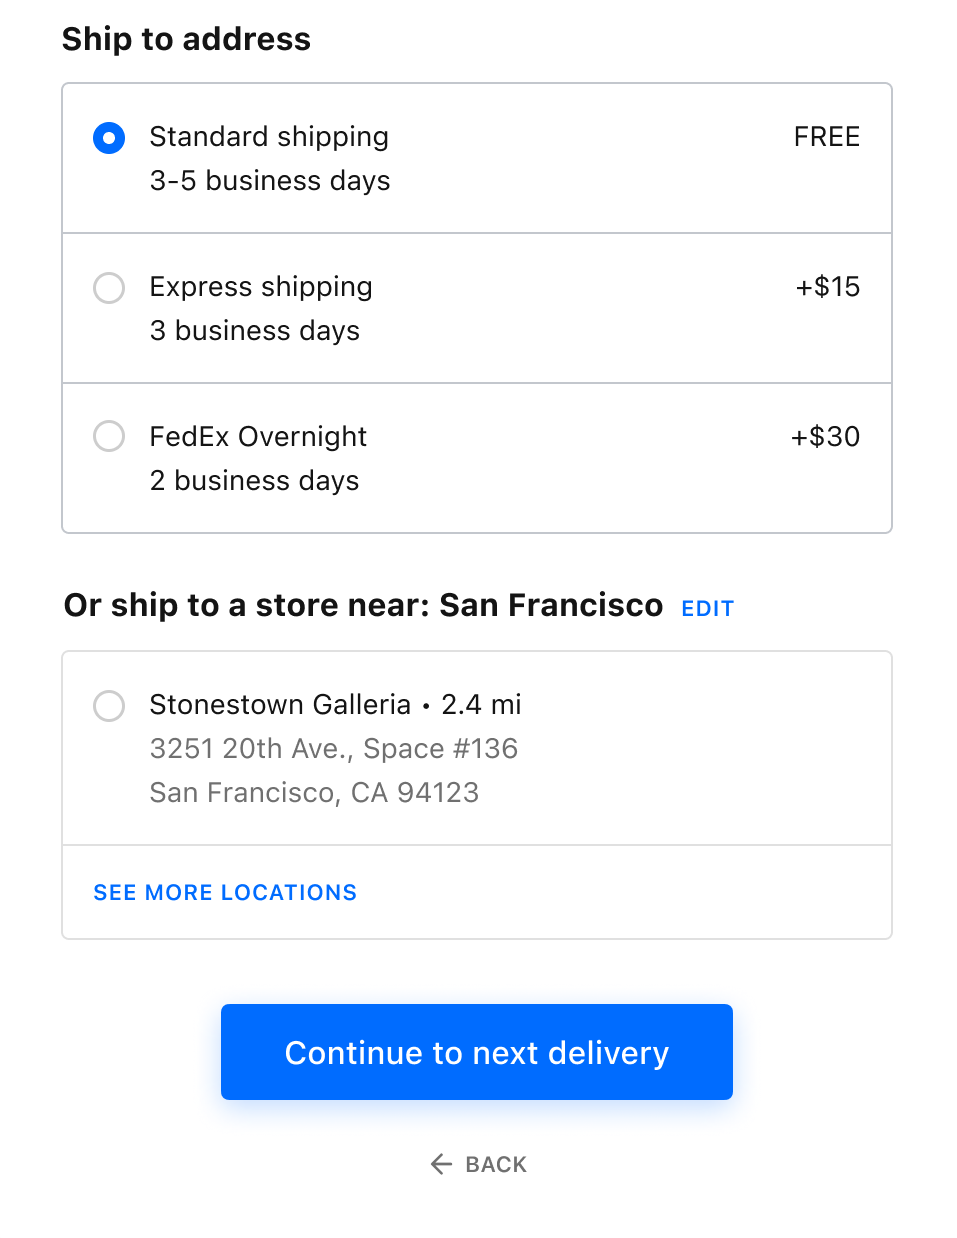Click the +$30 FedEx Overnight price
The image size is (957, 1238).
(825, 437)
